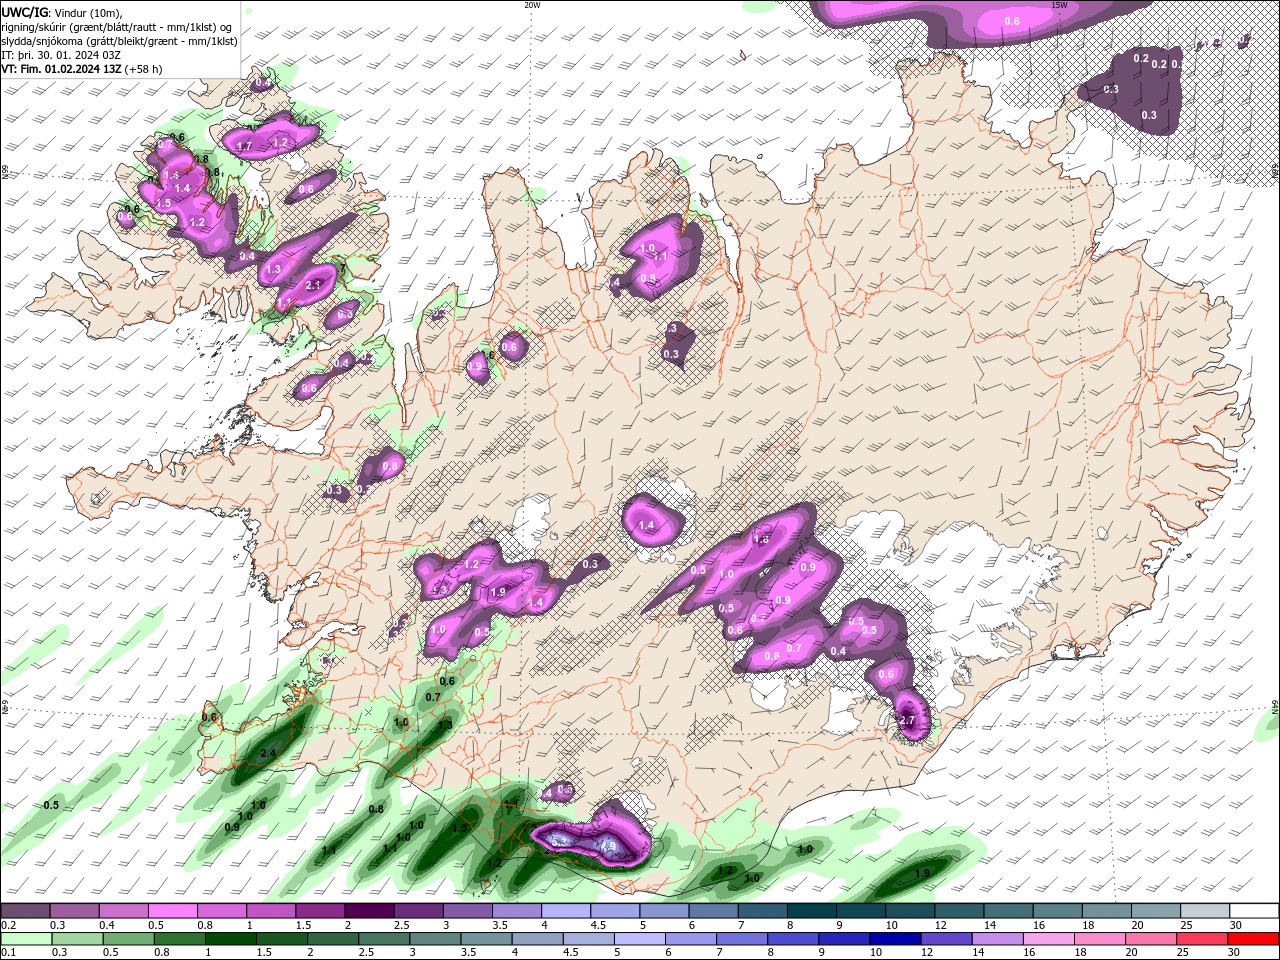Pick the pale green 0.1 rain legend swatch

[25, 939]
